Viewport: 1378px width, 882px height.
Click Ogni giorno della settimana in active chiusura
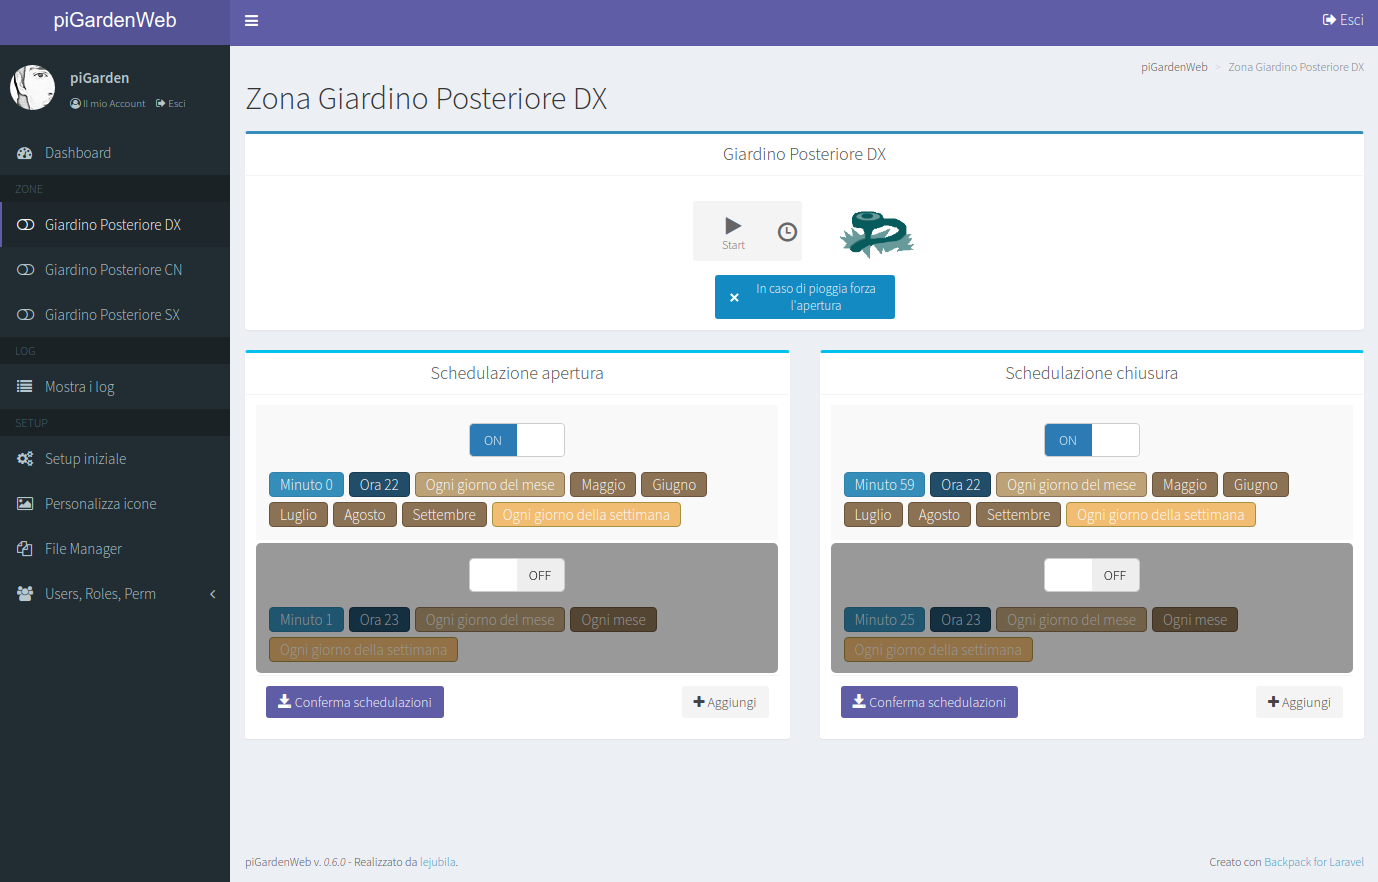[x=1160, y=515]
